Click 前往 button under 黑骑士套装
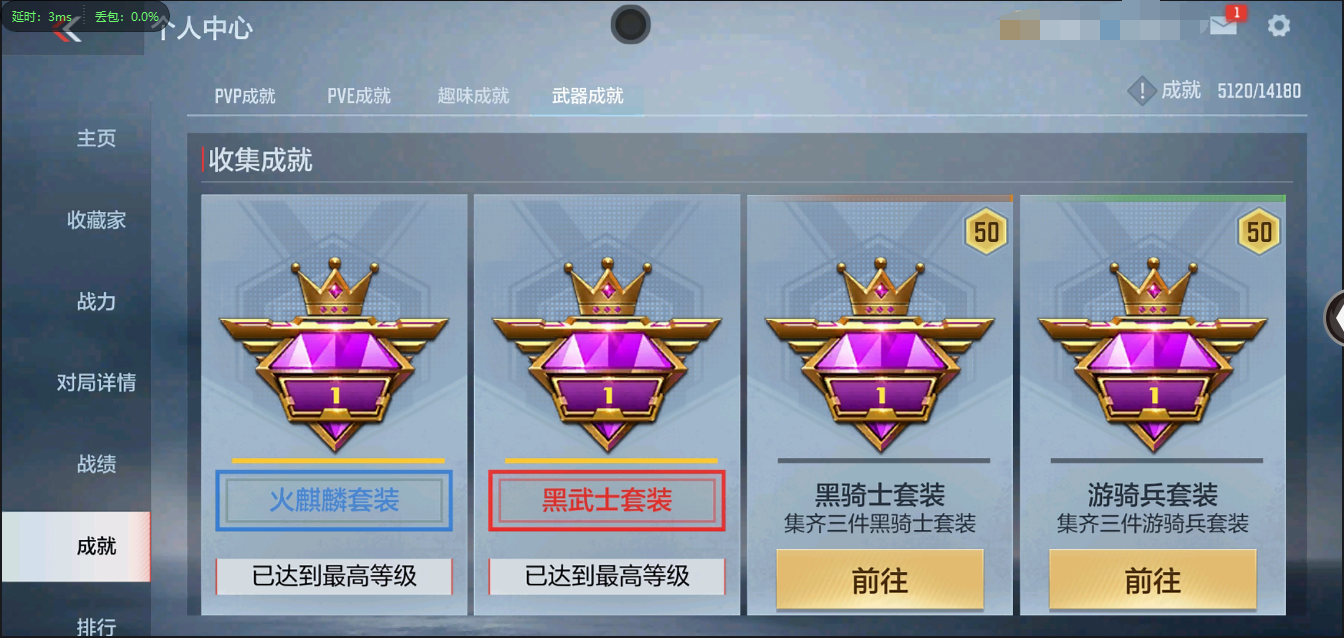The image size is (1344, 638). (x=880, y=580)
